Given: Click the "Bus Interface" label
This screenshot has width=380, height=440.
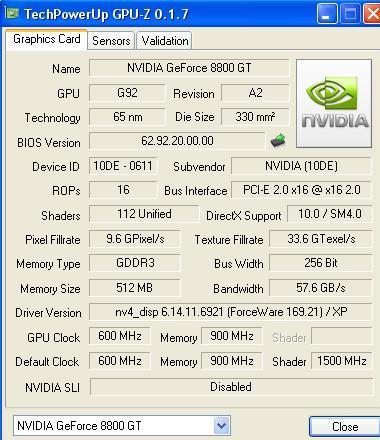Looking at the screenshot, I should [x=195, y=191].
